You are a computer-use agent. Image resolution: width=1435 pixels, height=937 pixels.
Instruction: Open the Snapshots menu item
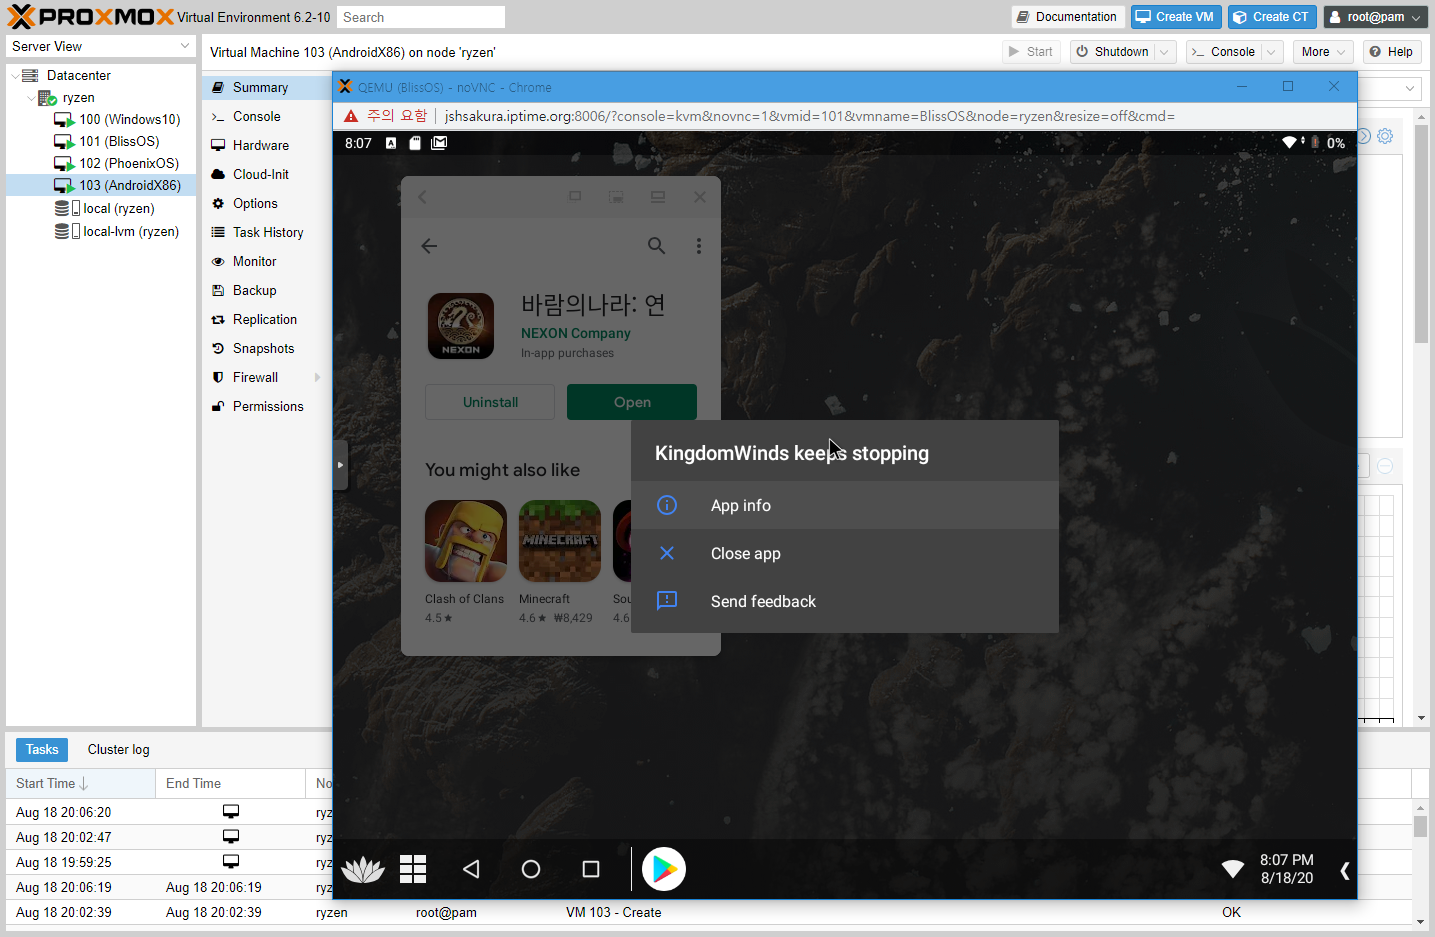click(267, 348)
